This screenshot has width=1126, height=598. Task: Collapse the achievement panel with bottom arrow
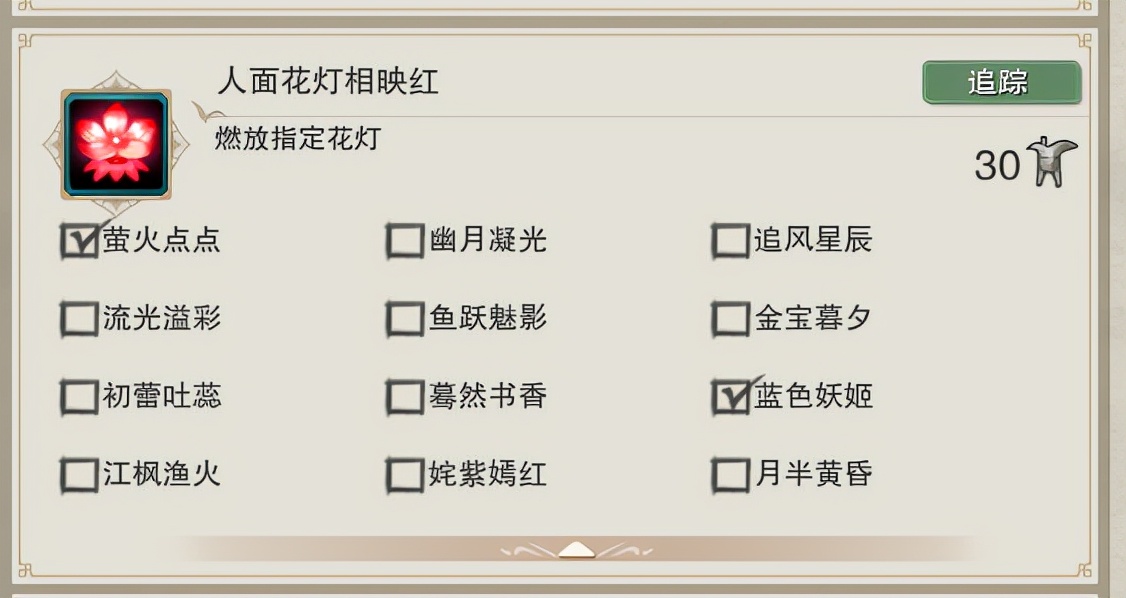coord(575,549)
